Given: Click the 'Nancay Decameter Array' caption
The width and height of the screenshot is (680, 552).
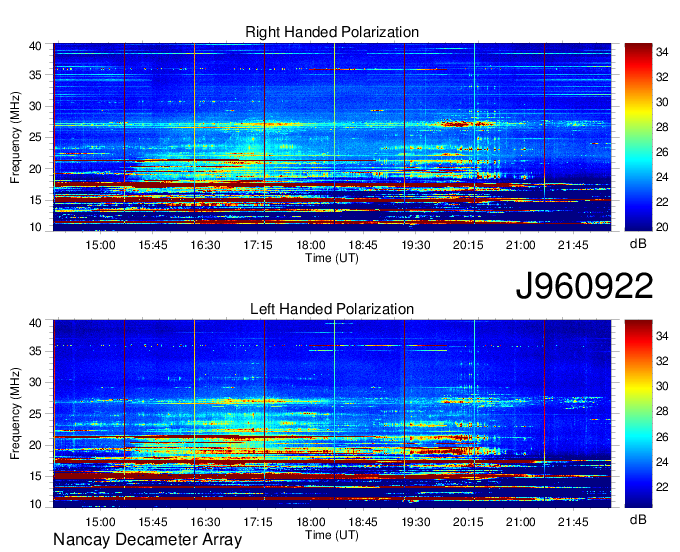Looking at the screenshot, I should point(147,540).
